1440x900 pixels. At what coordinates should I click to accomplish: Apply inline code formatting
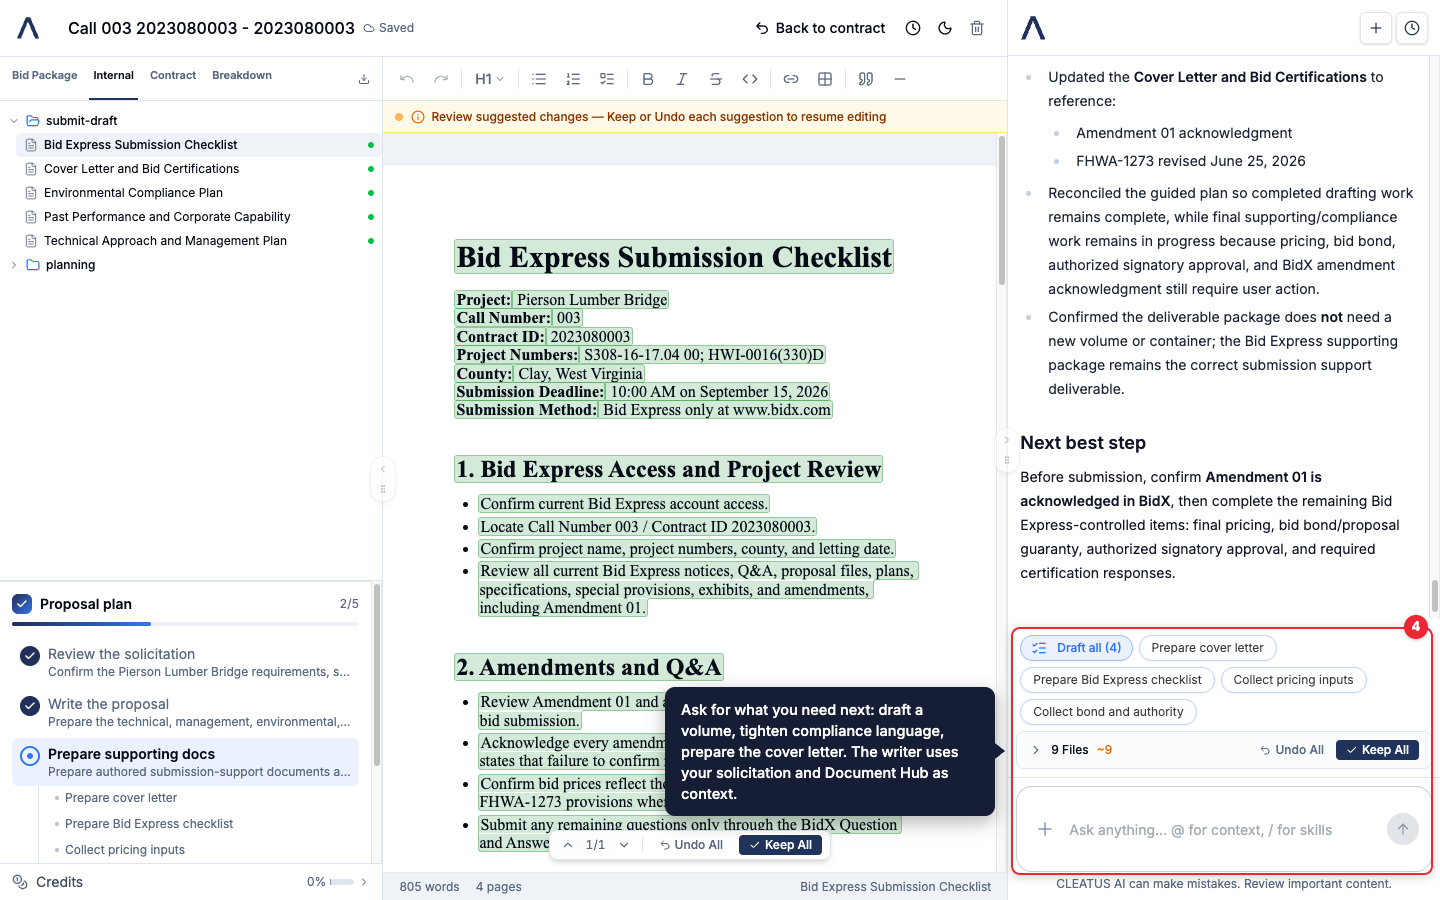pos(750,79)
